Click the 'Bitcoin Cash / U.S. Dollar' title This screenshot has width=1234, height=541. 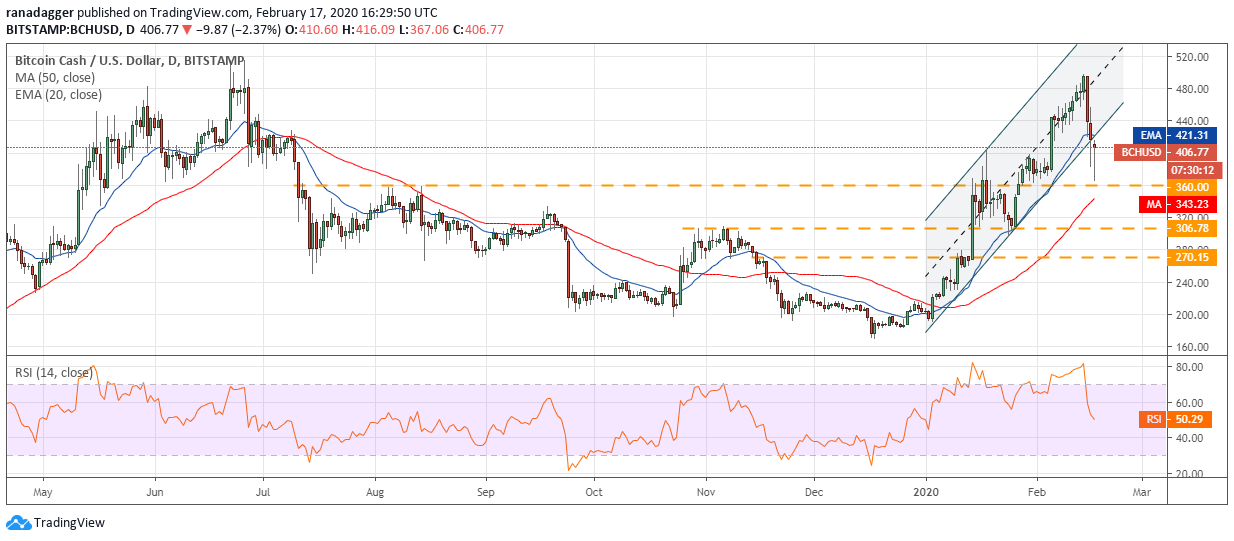90,60
